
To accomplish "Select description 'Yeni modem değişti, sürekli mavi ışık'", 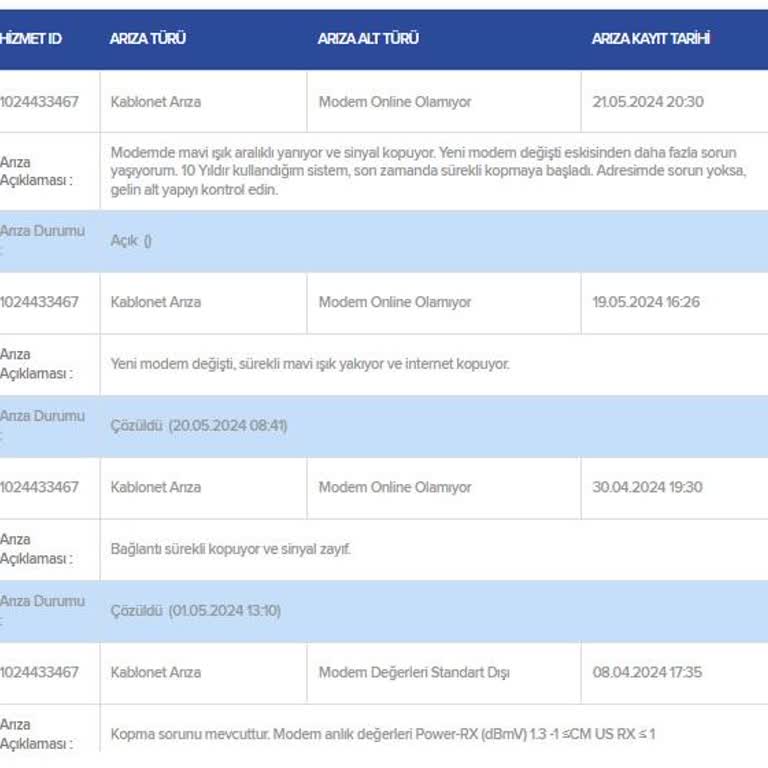I will (309, 364).
